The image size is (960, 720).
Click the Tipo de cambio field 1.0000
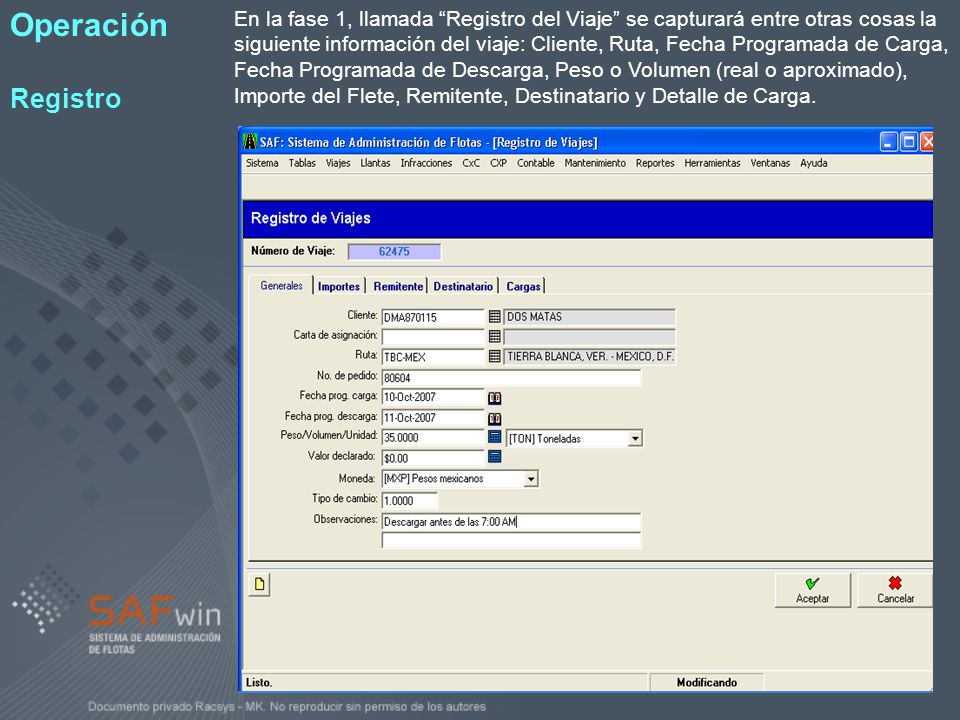tap(410, 501)
